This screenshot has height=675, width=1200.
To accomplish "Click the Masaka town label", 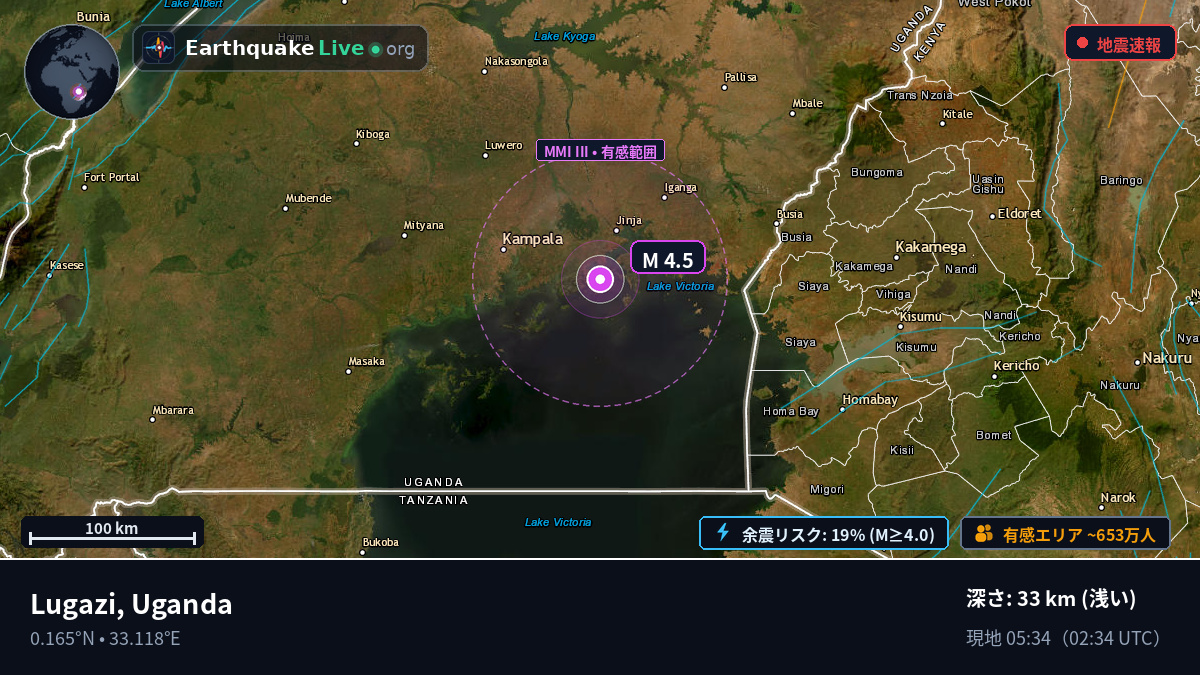I will point(366,361).
